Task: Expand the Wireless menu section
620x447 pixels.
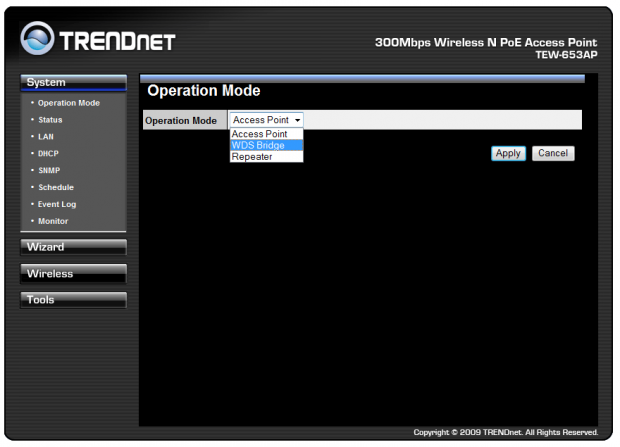Action: [x=74, y=274]
